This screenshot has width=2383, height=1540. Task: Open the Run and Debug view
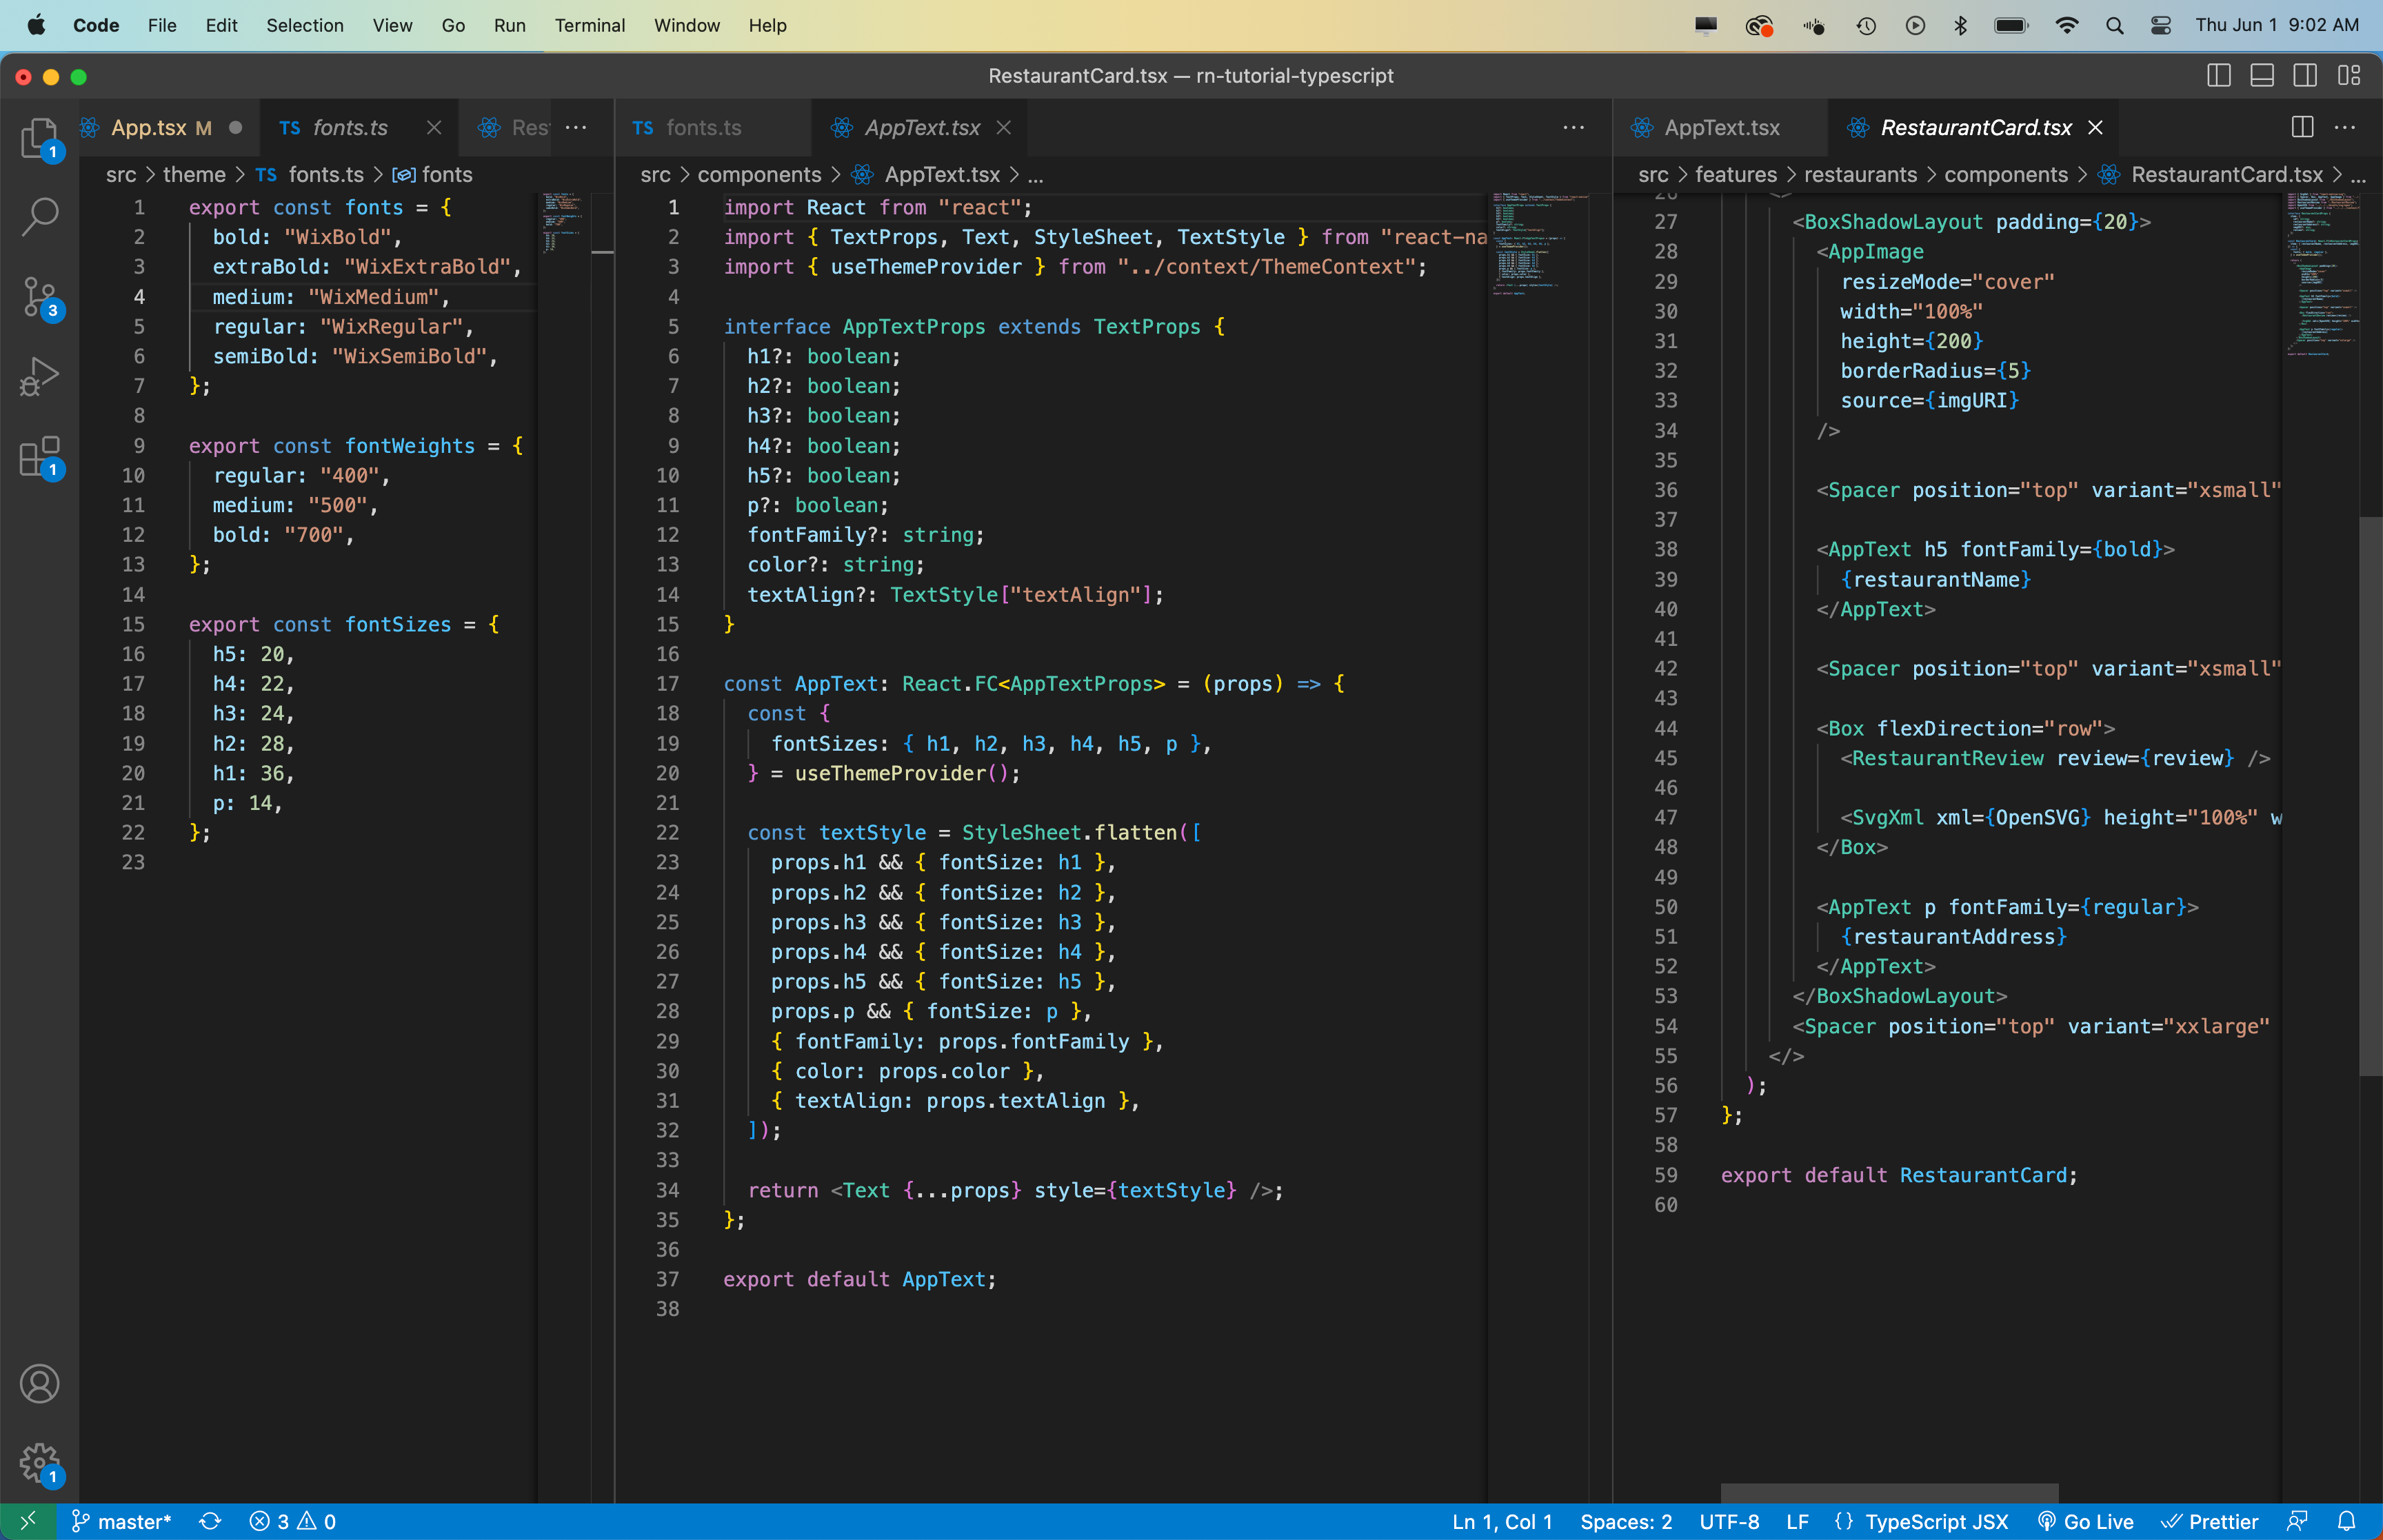click(x=39, y=377)
